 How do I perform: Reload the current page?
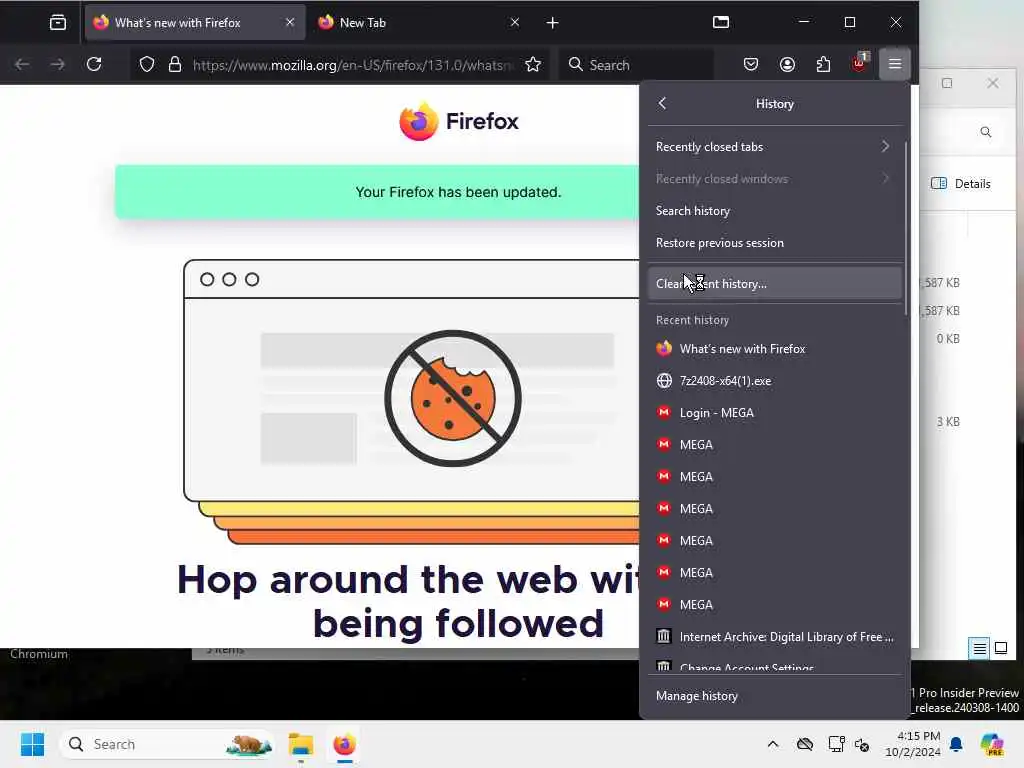pos(94,64)
